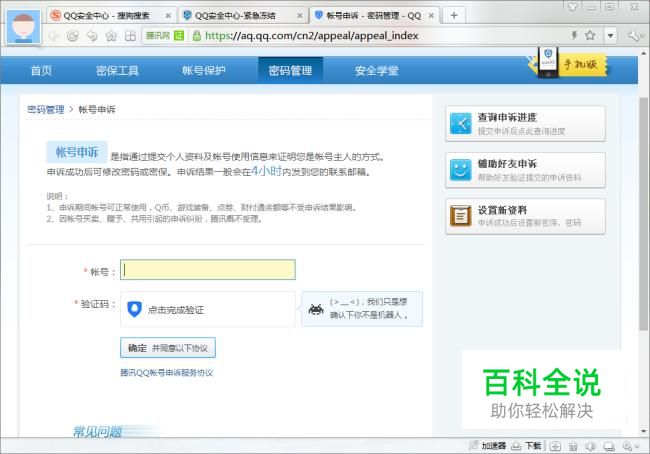650x454 pixels.
Task: Click the window-layout icon in the status bar
Action: tap(609, 446)
